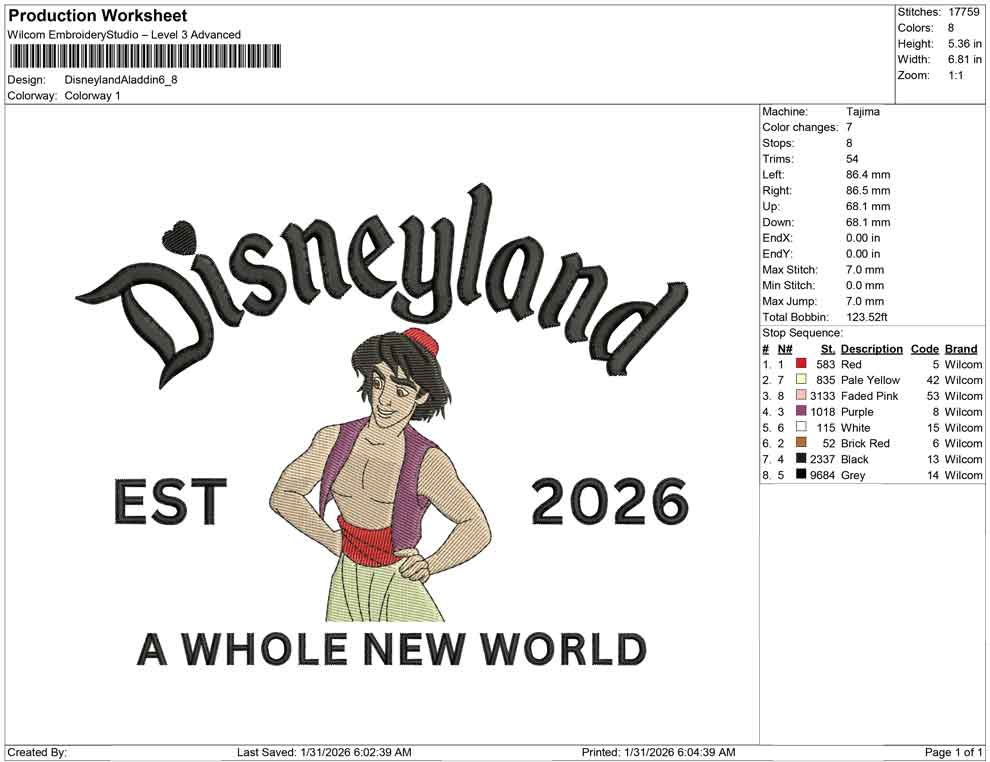
Task: Click stitch count '3133' for Faded Pink
Action: click(x=823, y=396)
